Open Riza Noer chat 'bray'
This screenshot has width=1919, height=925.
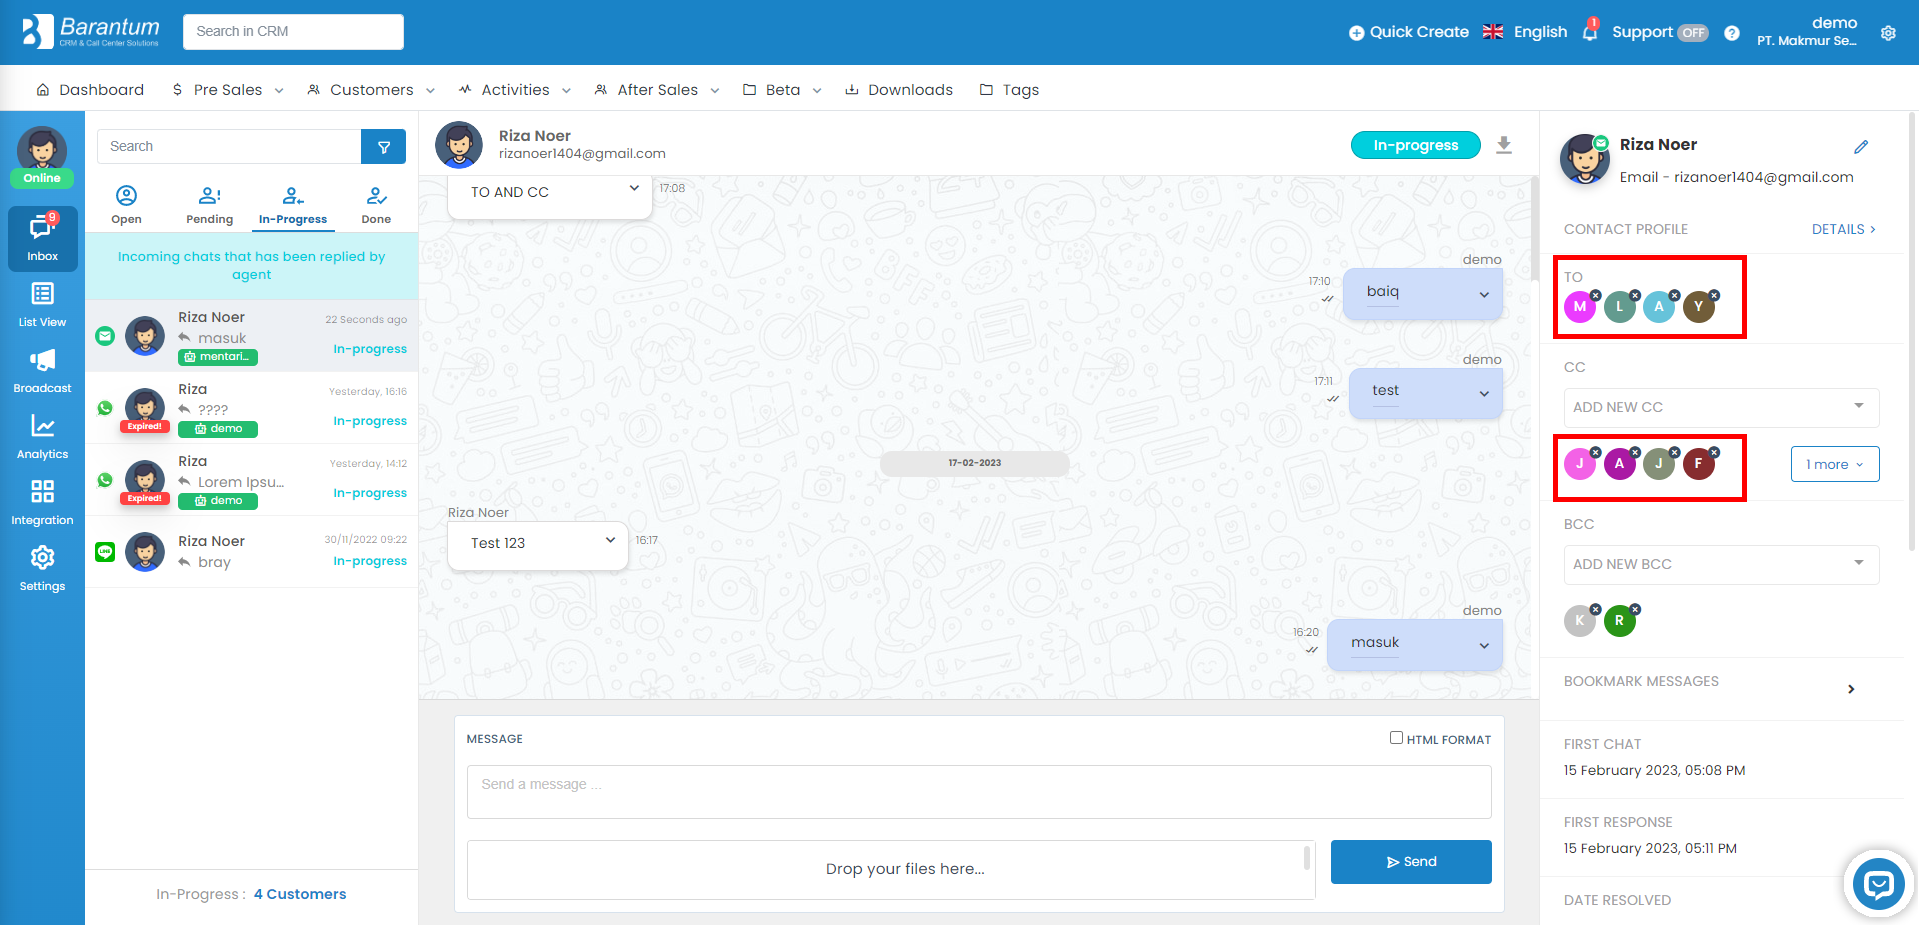pyautogui.click(x=251, y=552)
